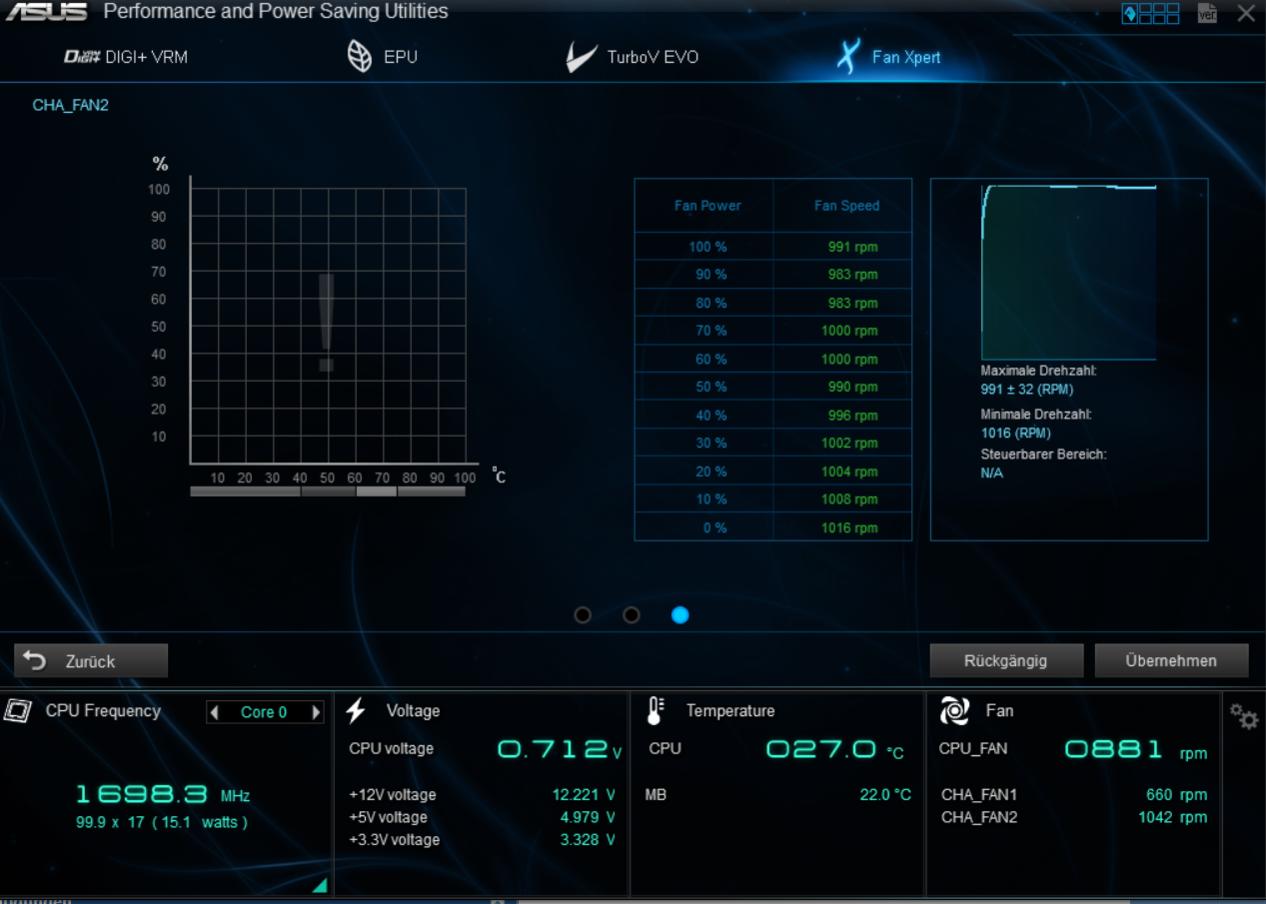Click the CHA_FAN1 660 rpm value
Screen dimensions: 1266x904
(1176, 795)
